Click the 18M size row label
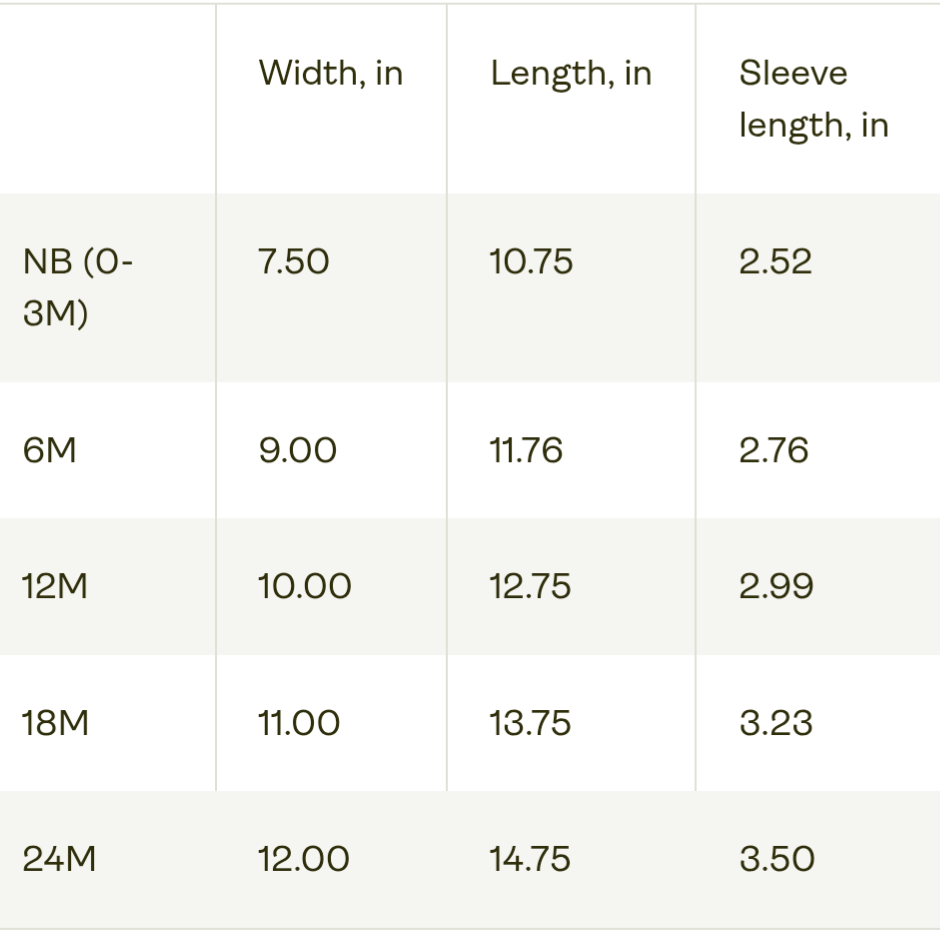The height and width of the screenshot is (940, 940). coord(56,723)
